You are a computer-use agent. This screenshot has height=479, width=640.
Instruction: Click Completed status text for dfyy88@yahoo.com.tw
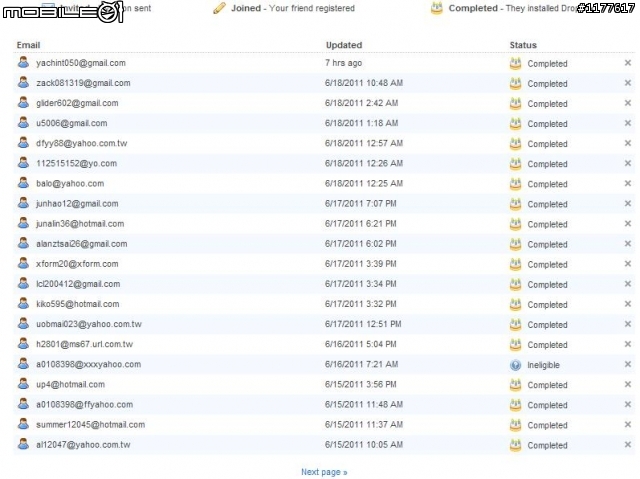pyautogui.click(x=547, y=144)
